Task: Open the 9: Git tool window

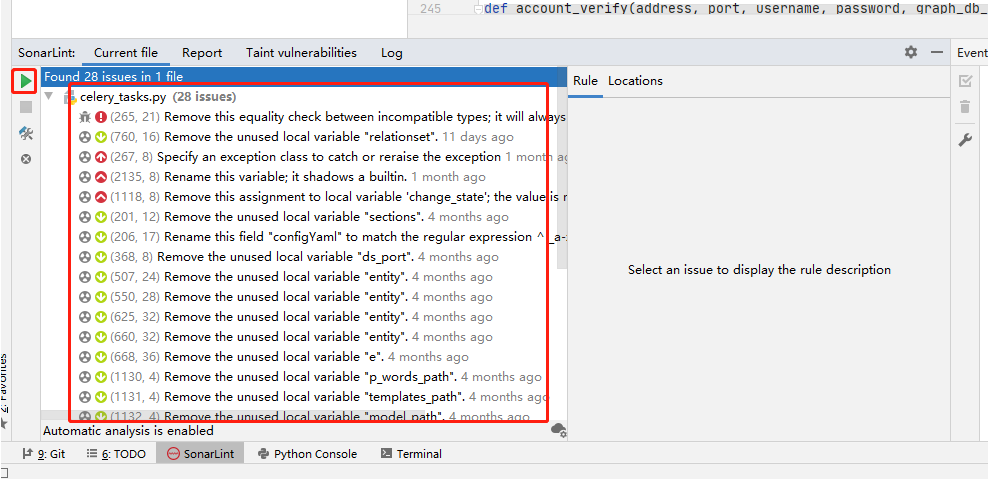Action: pyautogui.click(x=44, y=454)
